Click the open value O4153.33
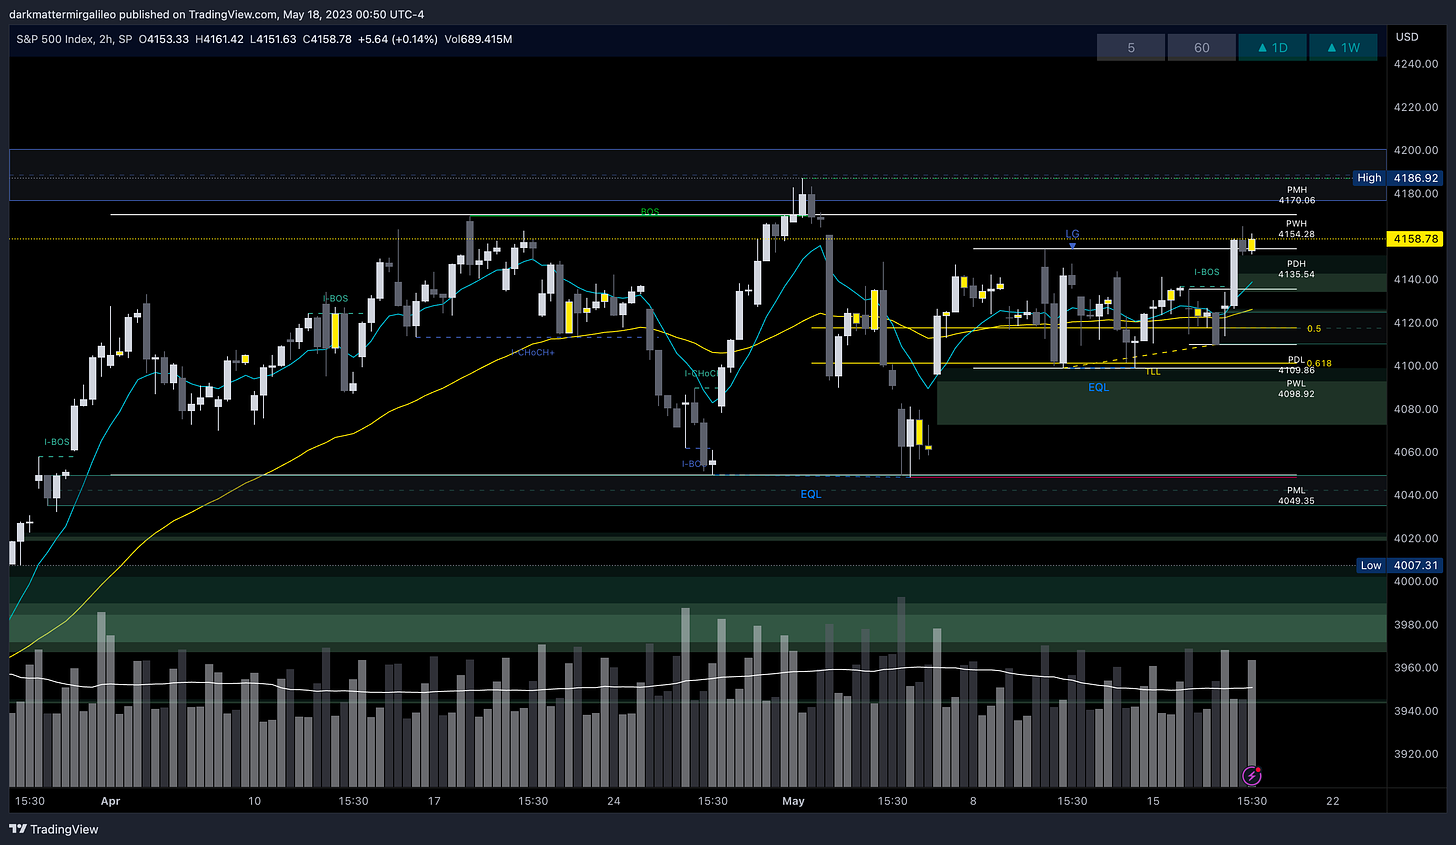This screenshot has height=845, width=1456. coord(164,39)
